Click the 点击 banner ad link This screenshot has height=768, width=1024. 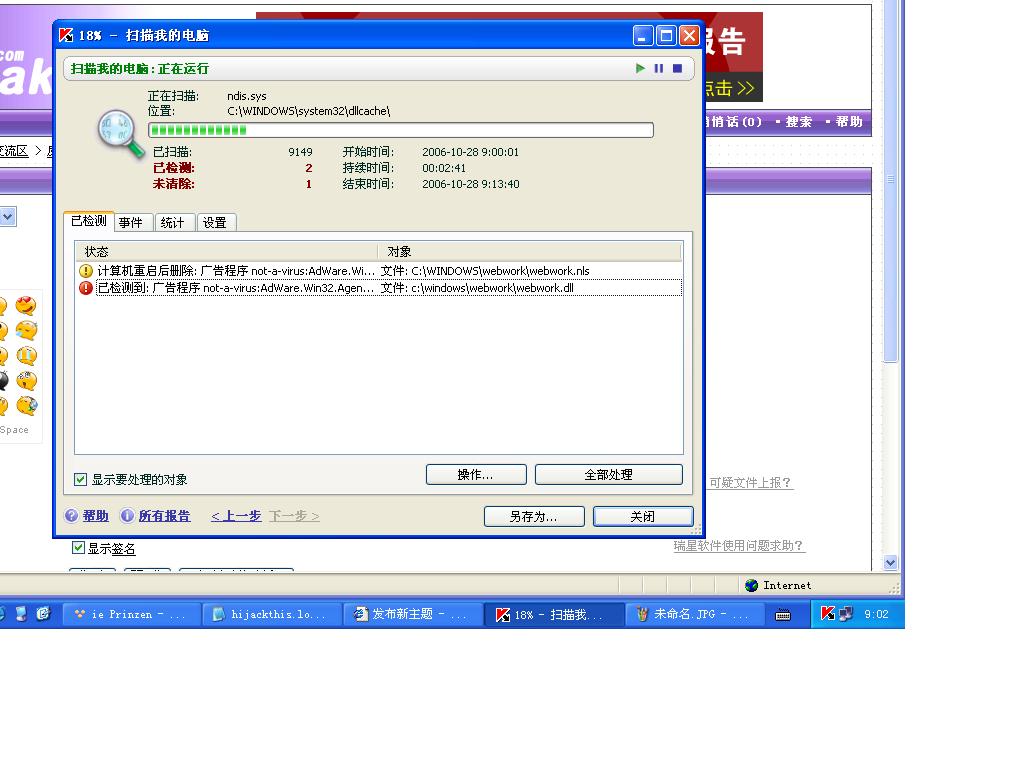731,88
